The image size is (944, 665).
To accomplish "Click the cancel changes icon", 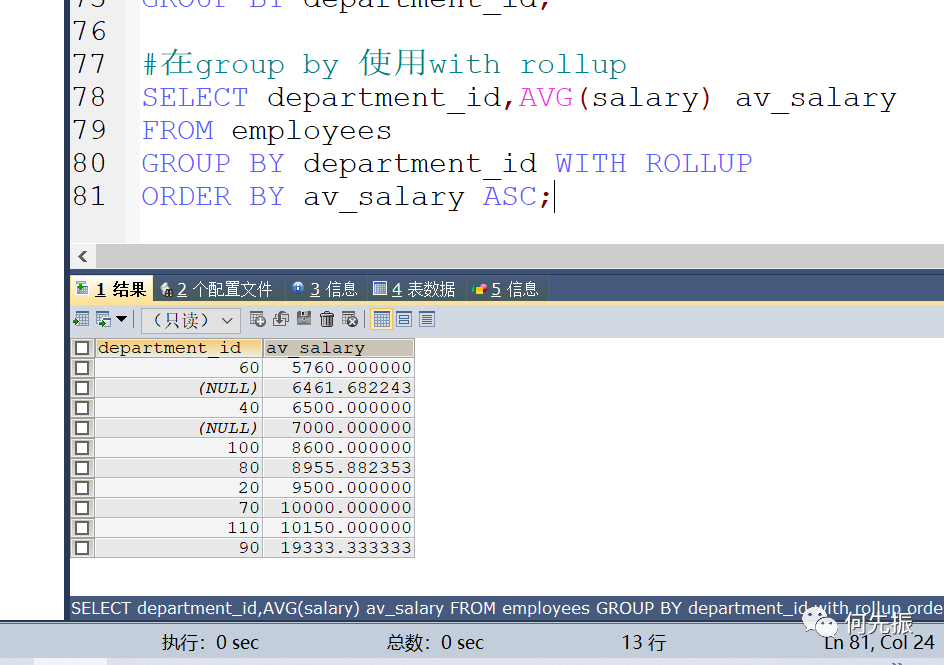I will click(x=350, y=320).
